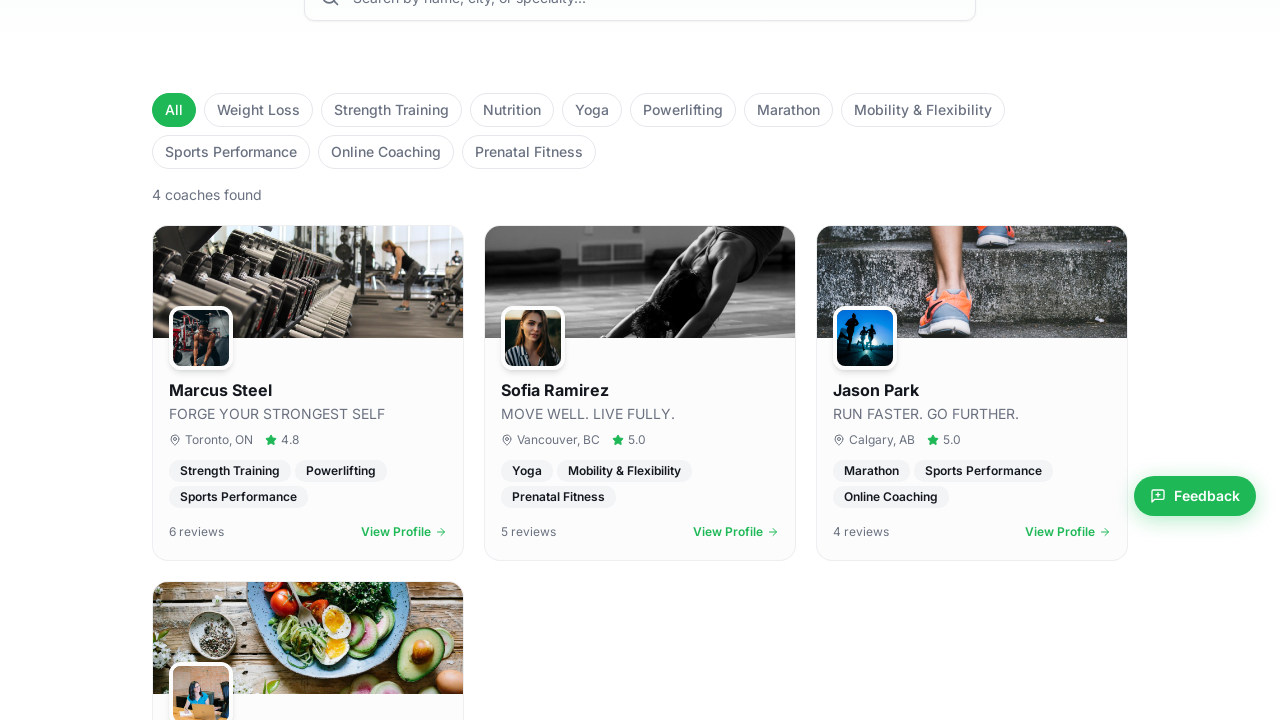Click the 4 coaches found text
The height and width of the screenshot is (720, 1280).
click(207, 195)
